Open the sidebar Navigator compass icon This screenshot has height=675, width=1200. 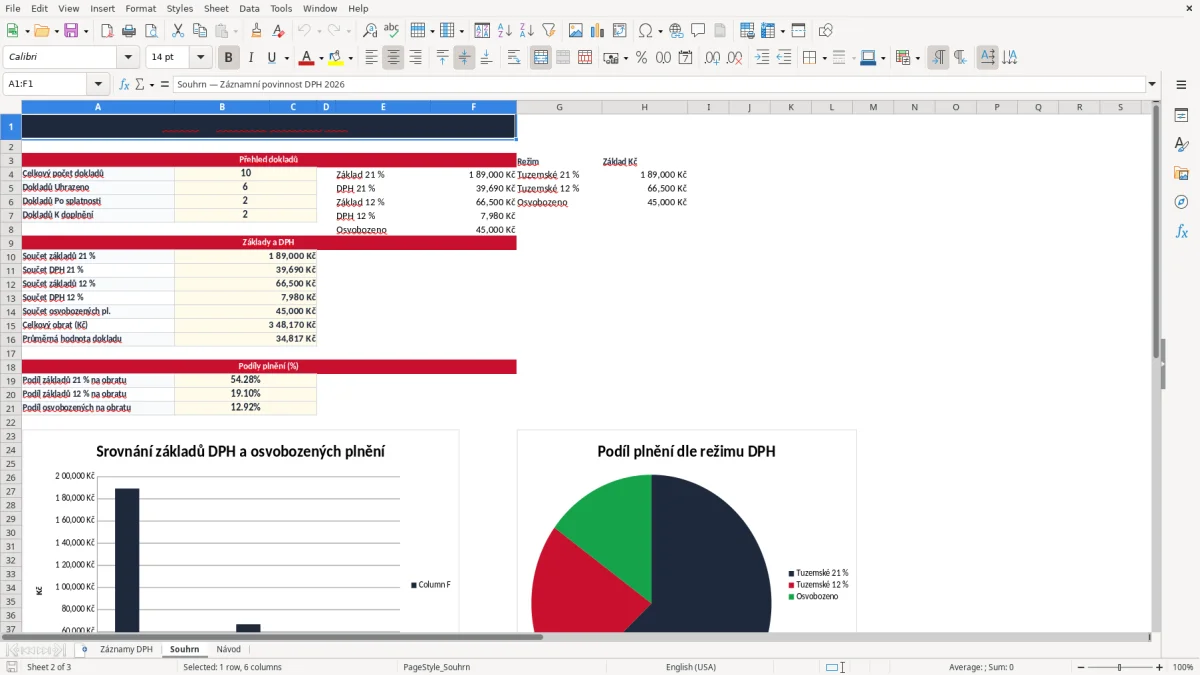coord(1181,202)
